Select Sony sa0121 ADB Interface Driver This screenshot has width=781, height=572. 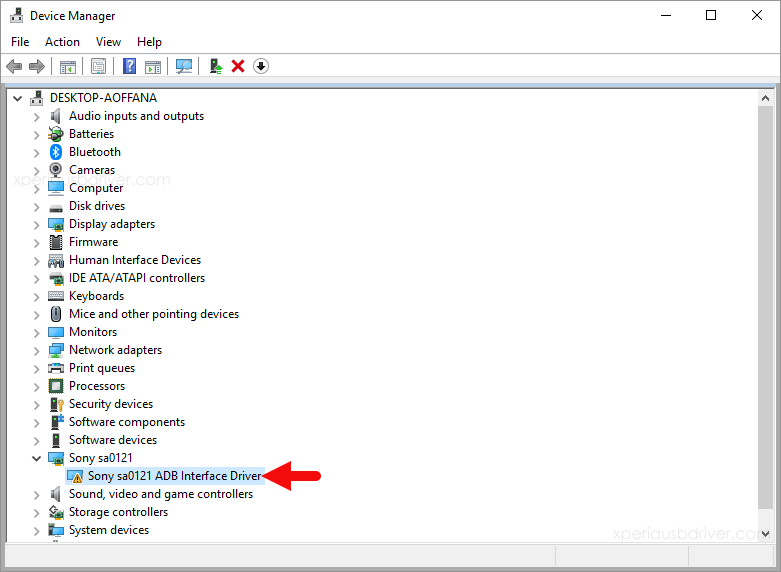coord(174,476)
